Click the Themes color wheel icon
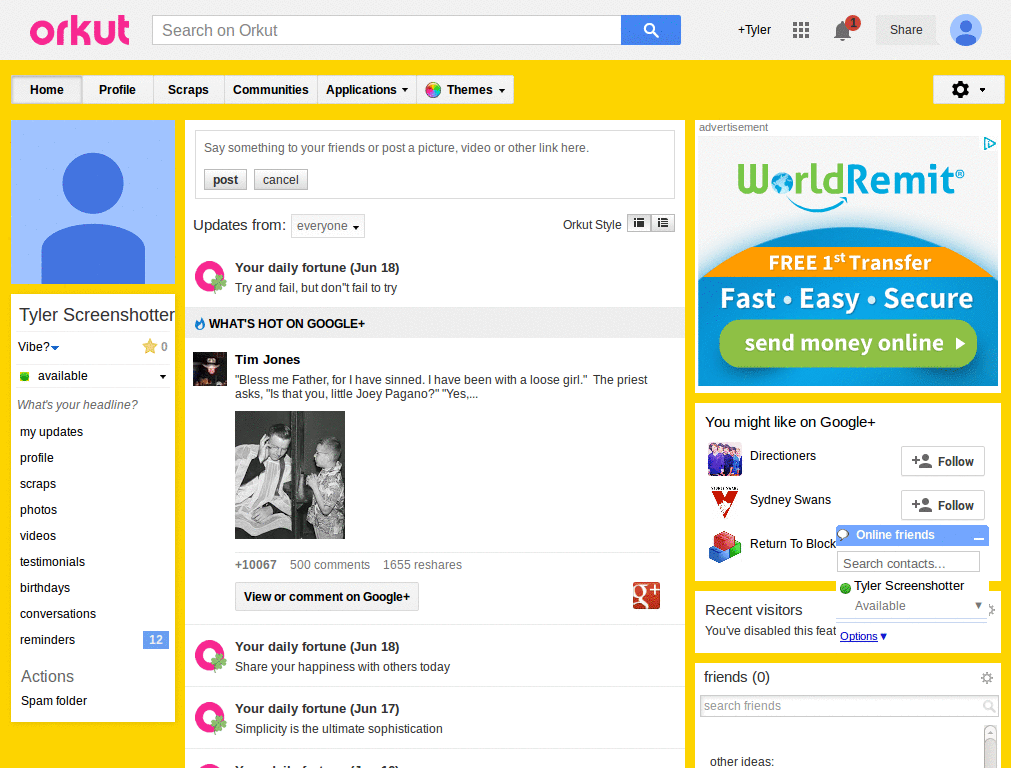This screenshot has width=1024, height=768. (433, 90)
